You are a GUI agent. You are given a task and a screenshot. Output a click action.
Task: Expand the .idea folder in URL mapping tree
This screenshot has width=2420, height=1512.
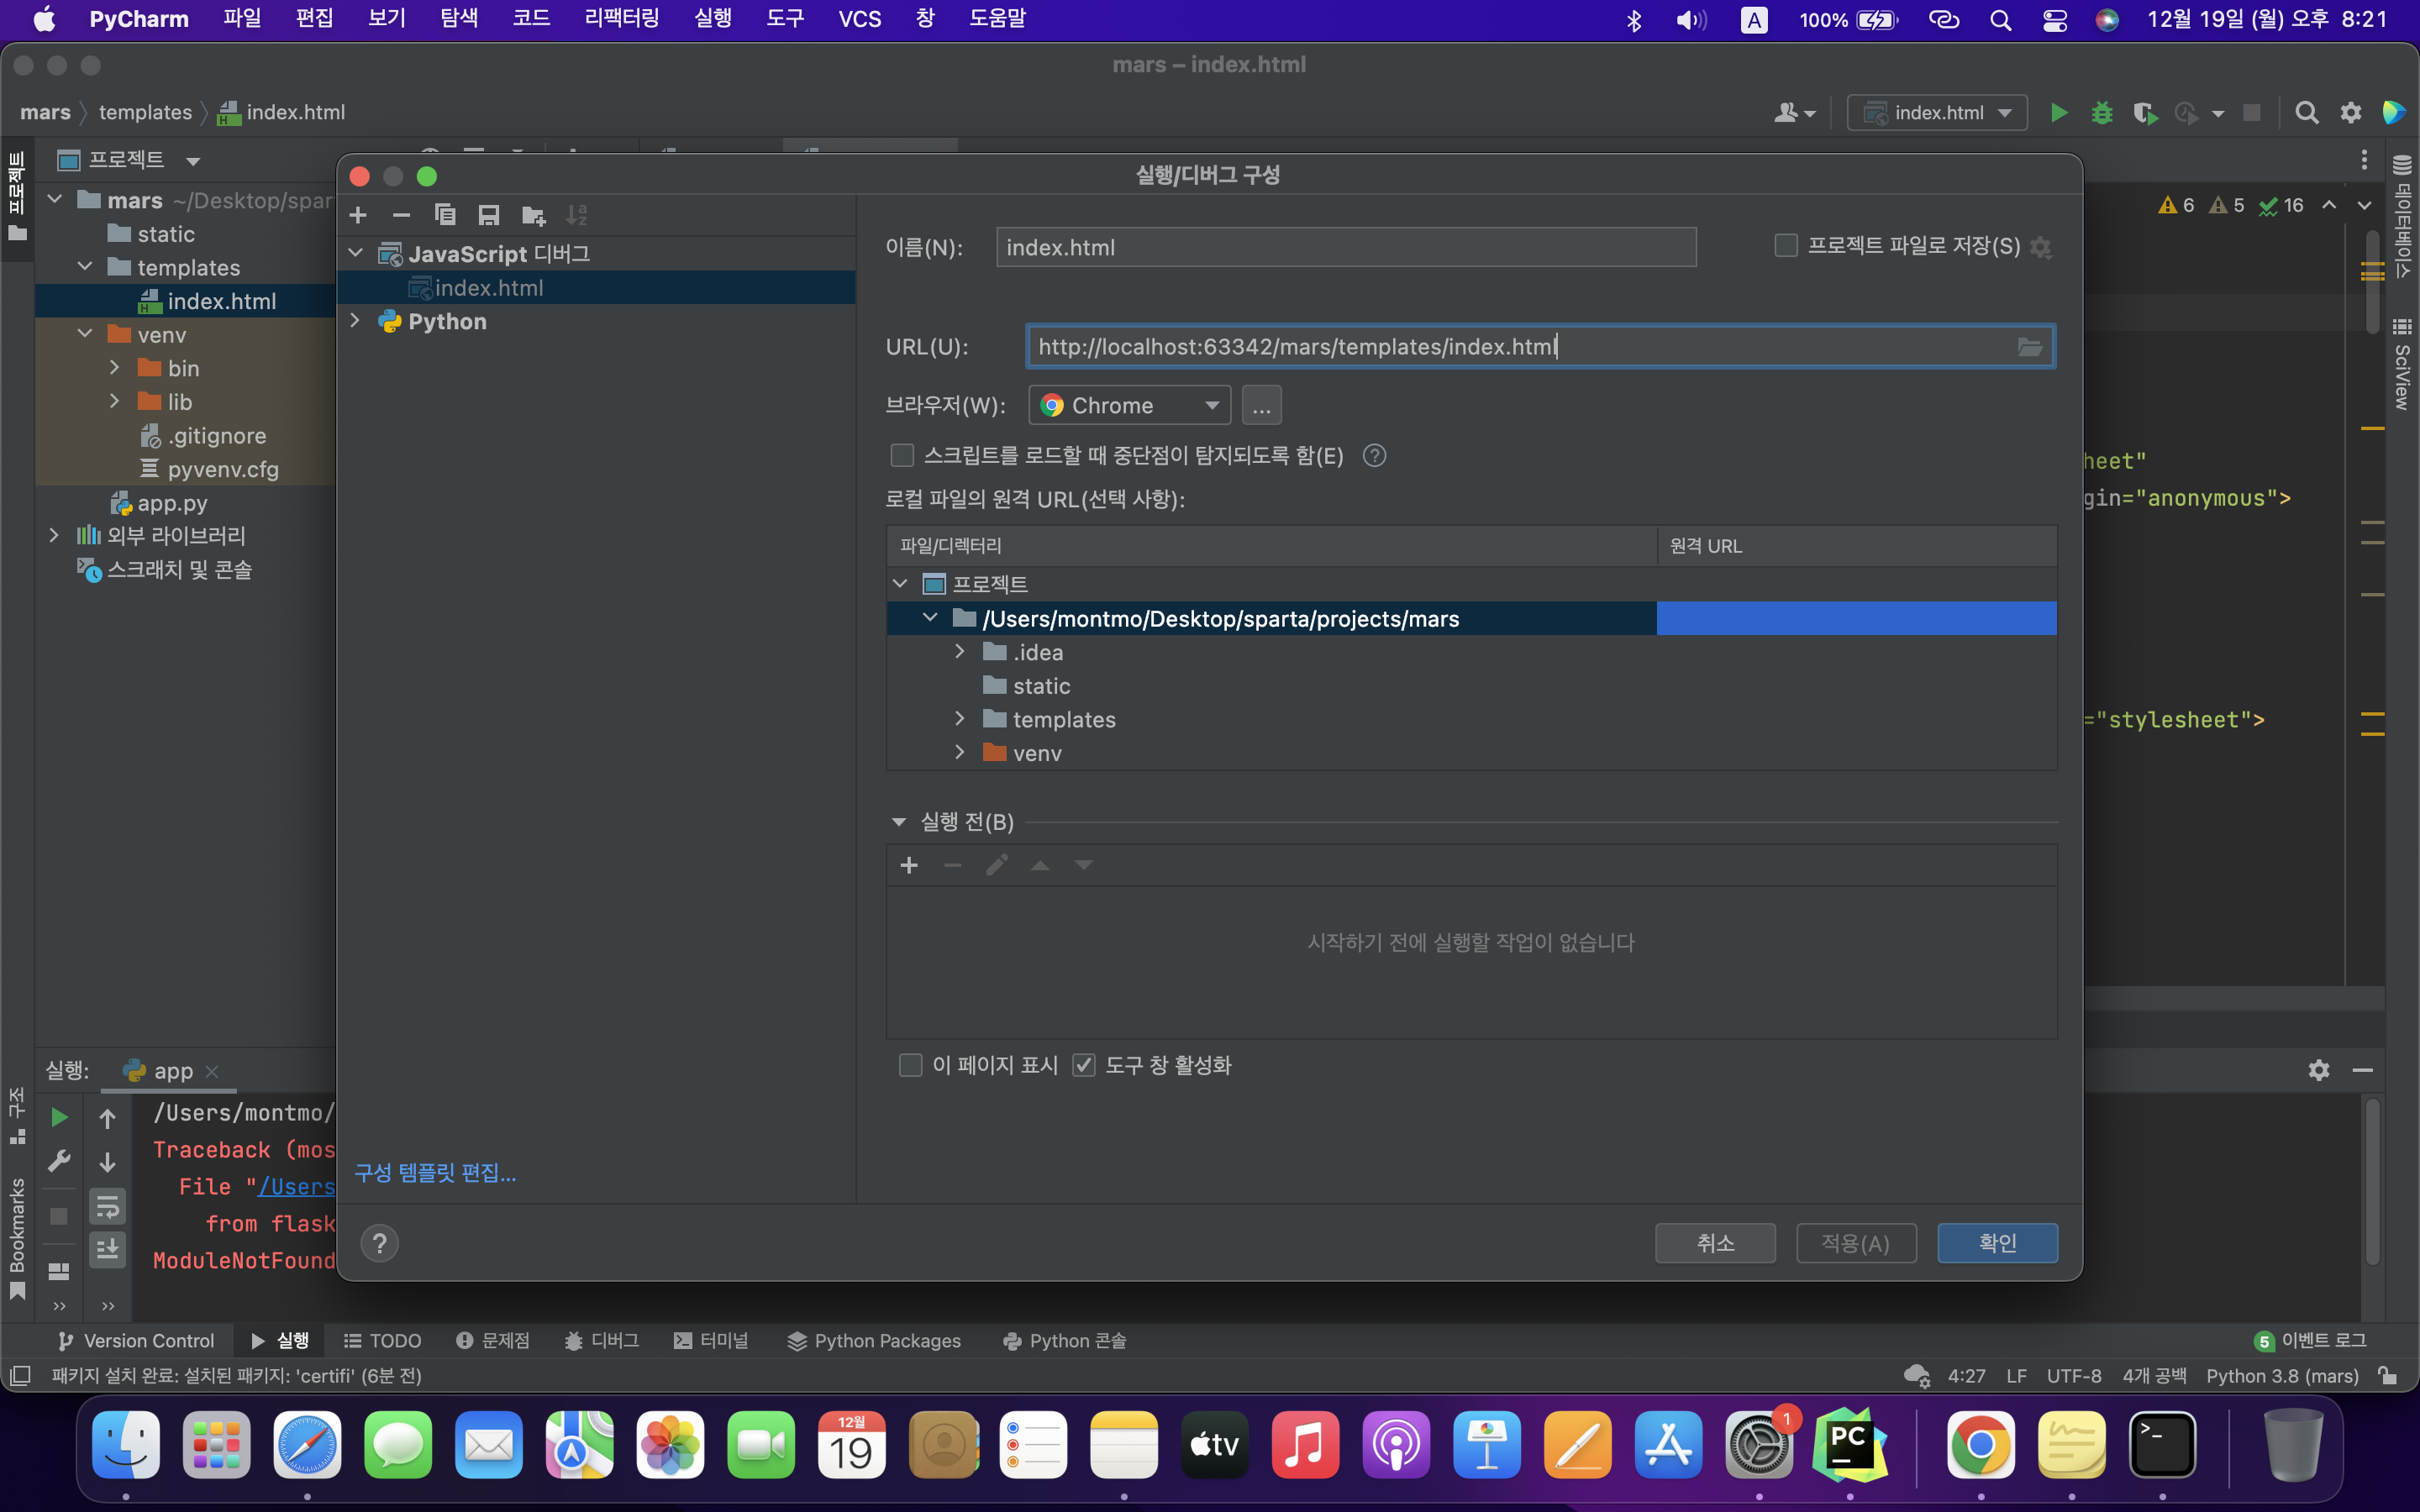[960, 652]
